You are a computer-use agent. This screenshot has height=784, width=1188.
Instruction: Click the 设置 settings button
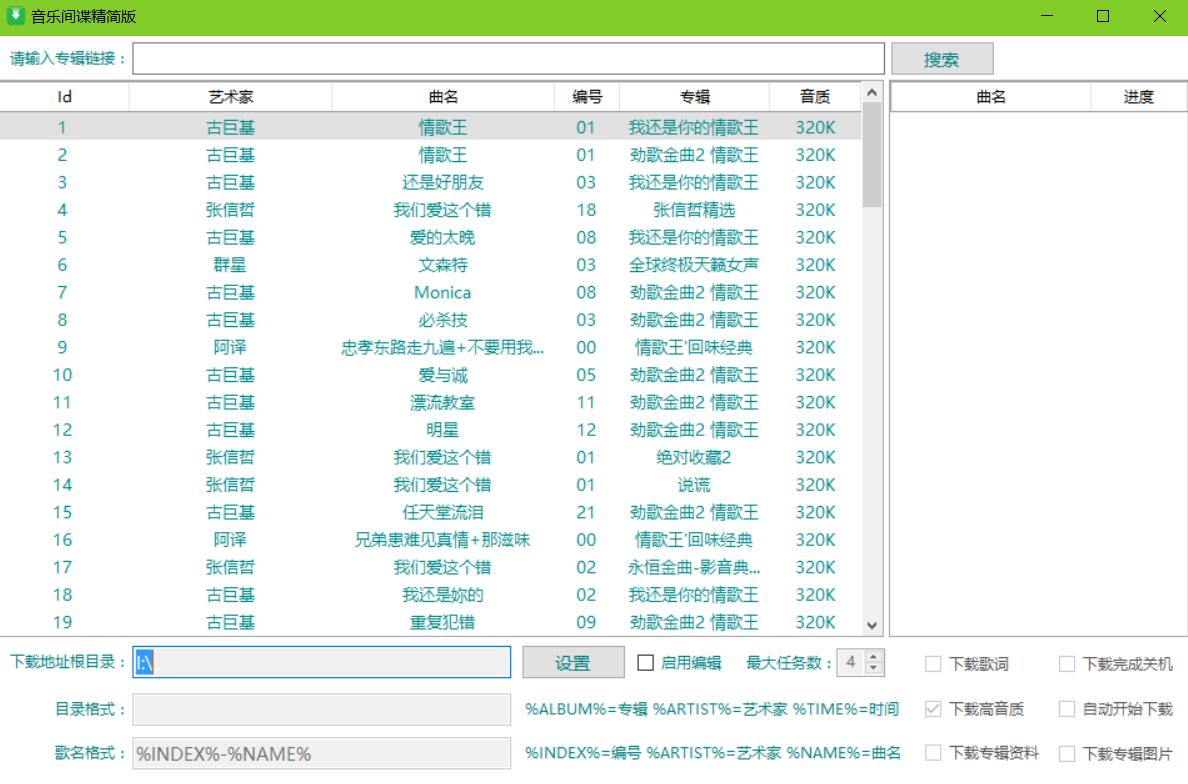click(572, 662)
